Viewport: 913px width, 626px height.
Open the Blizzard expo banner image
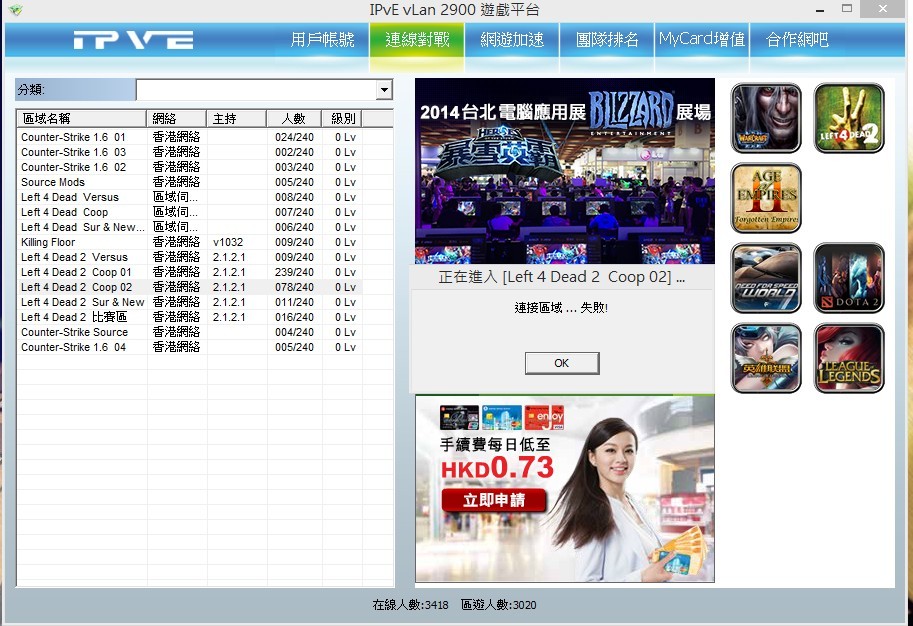(x=565, y=171)
